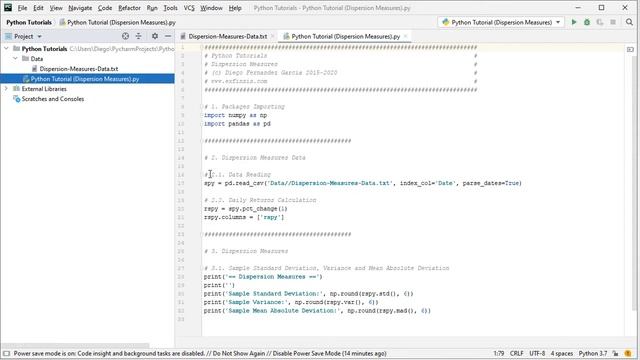Fold the section 3.1 comment marker at line 27
This screenshot has height=360, width=640.
coord(202,268)
